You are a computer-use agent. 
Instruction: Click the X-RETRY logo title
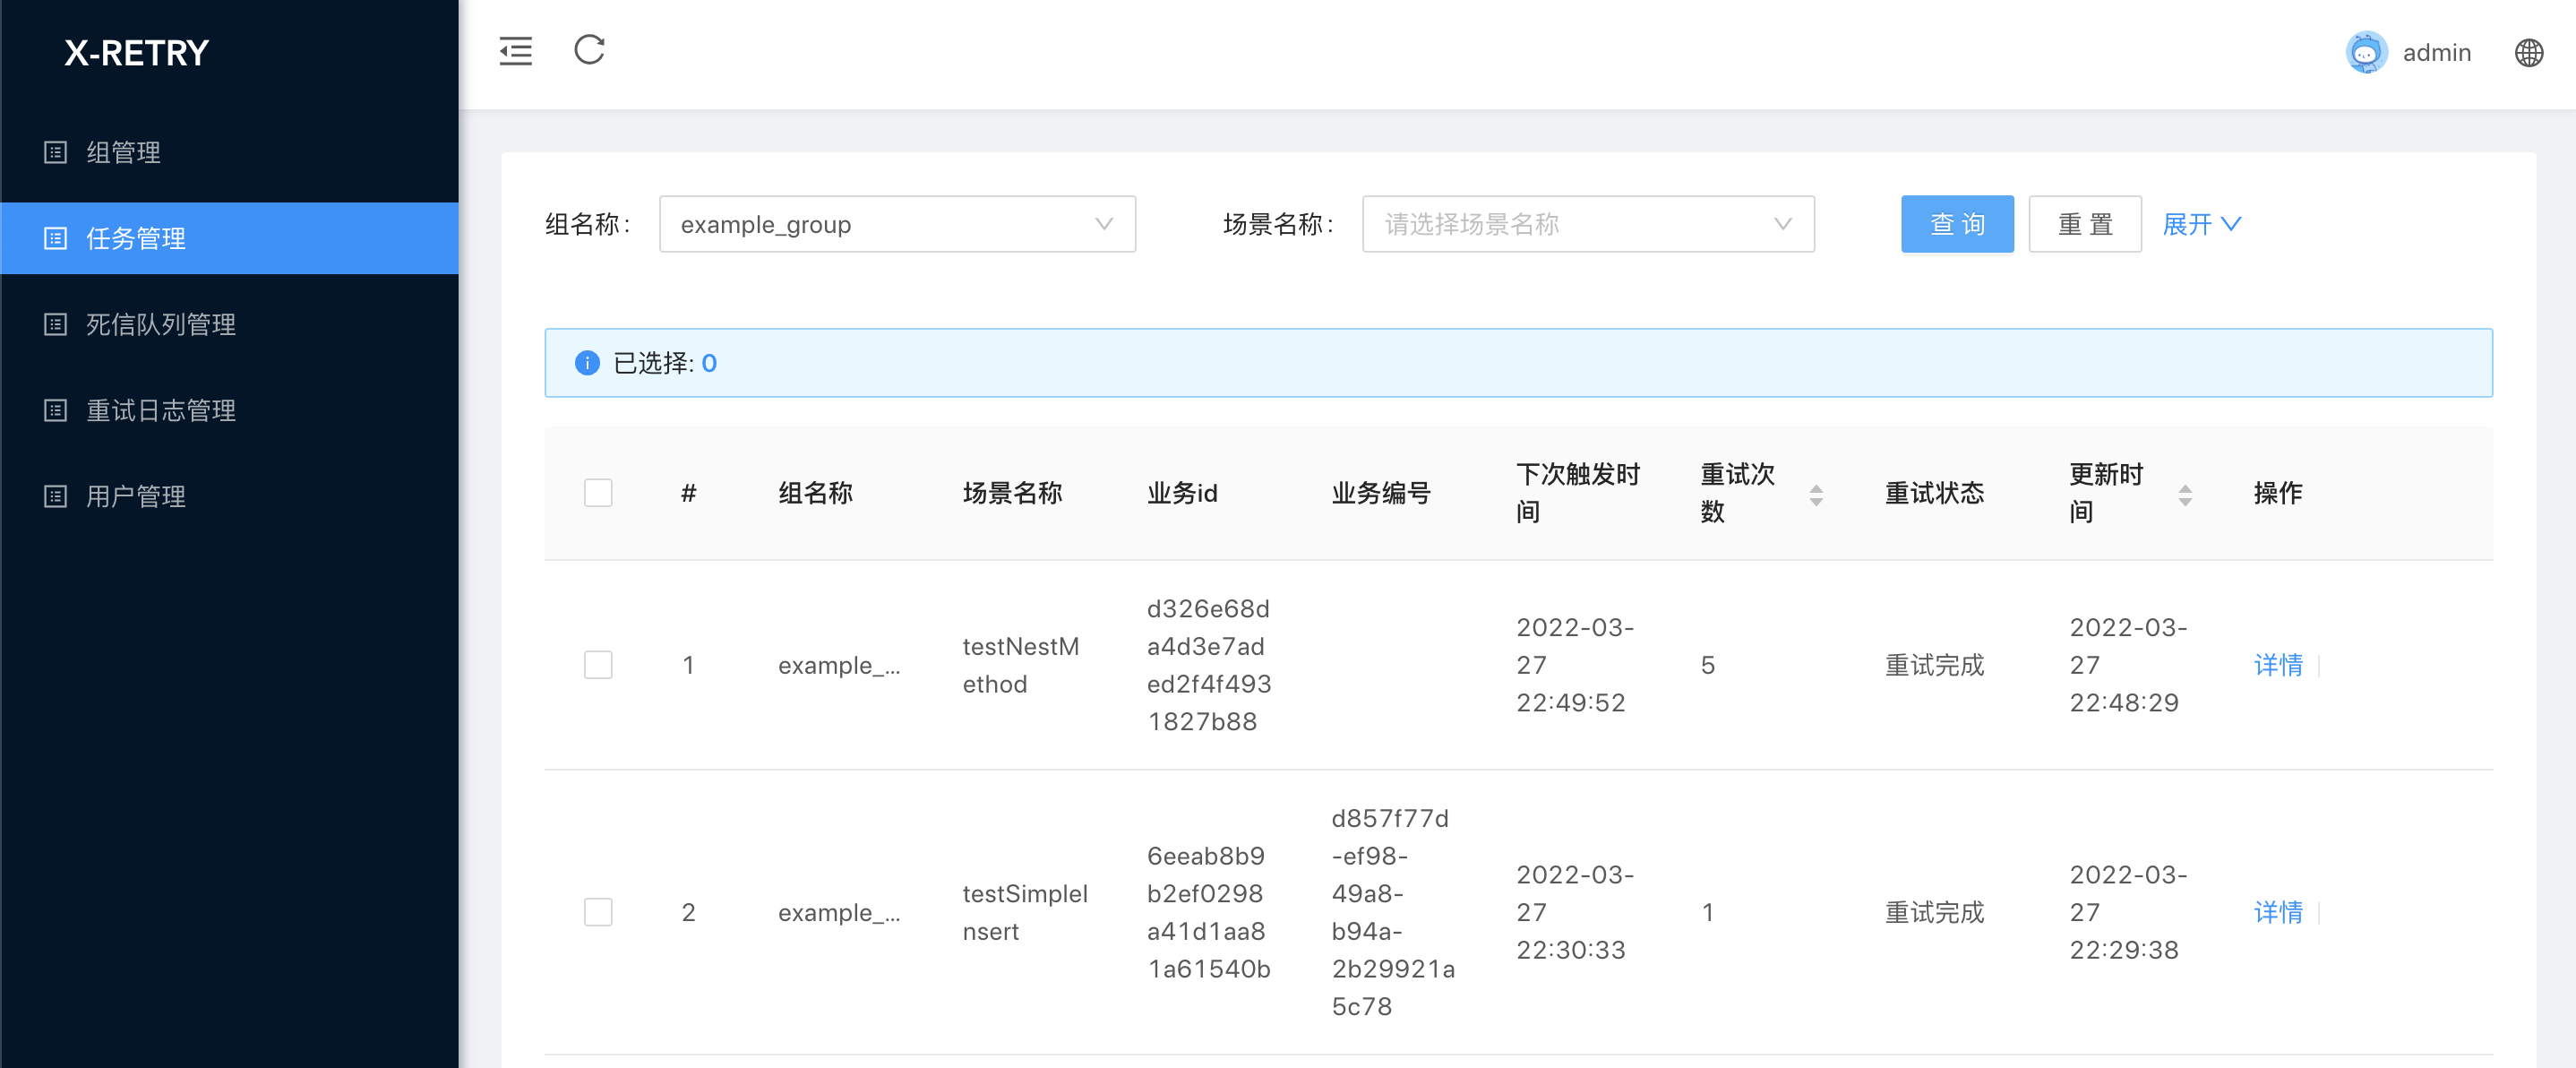pyautogui.click(x=136, y=53)
